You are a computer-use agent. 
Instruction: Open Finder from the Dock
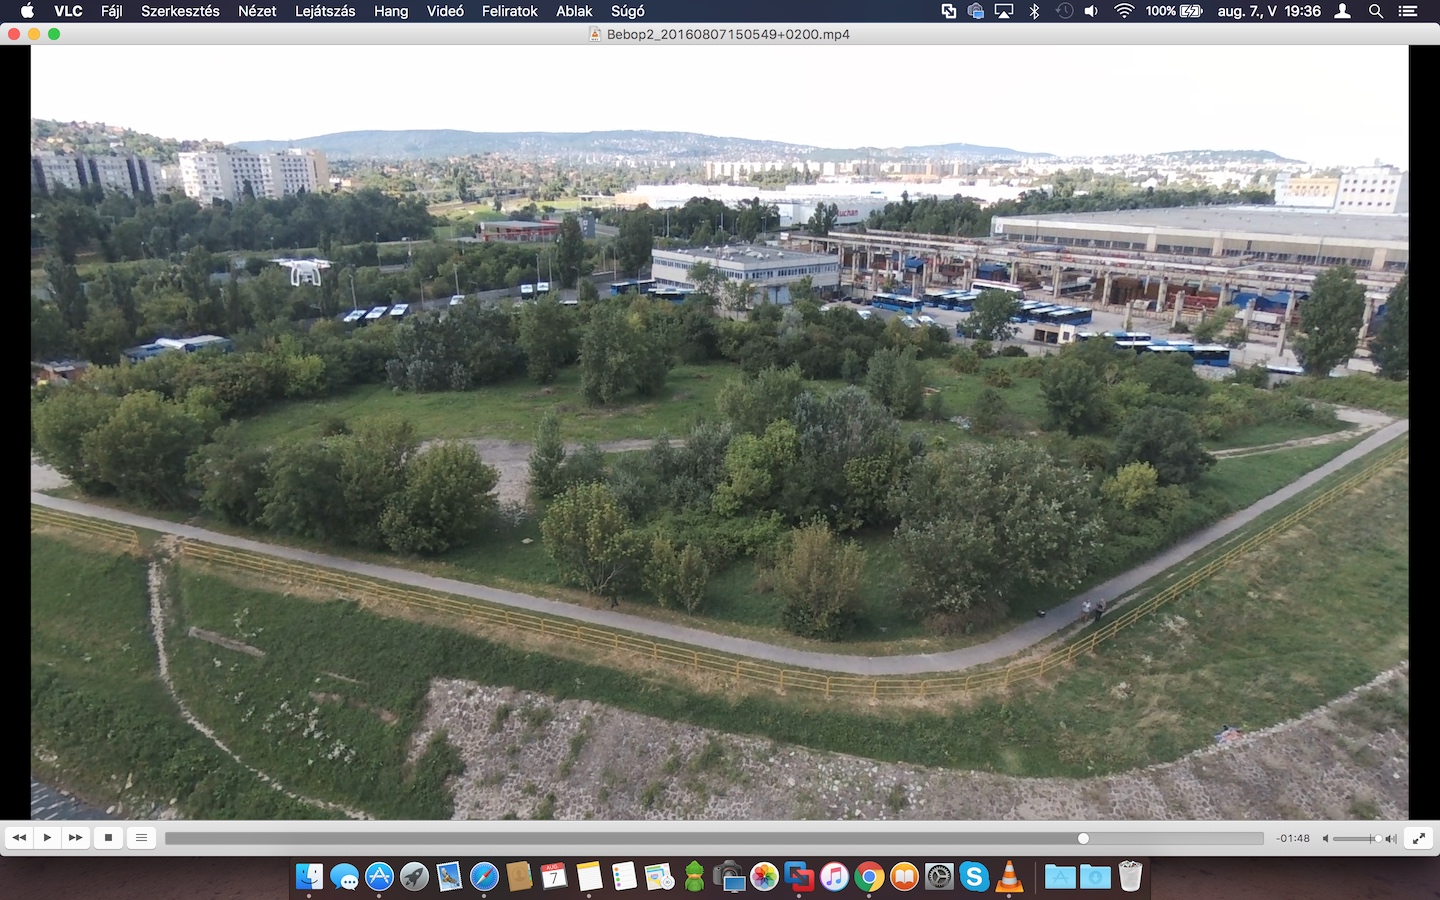pos(309,877)
